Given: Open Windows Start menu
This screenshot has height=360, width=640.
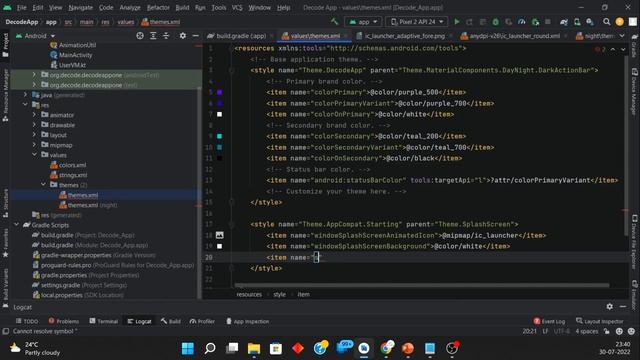Looking at the screenshot, I should coord(188,348).
